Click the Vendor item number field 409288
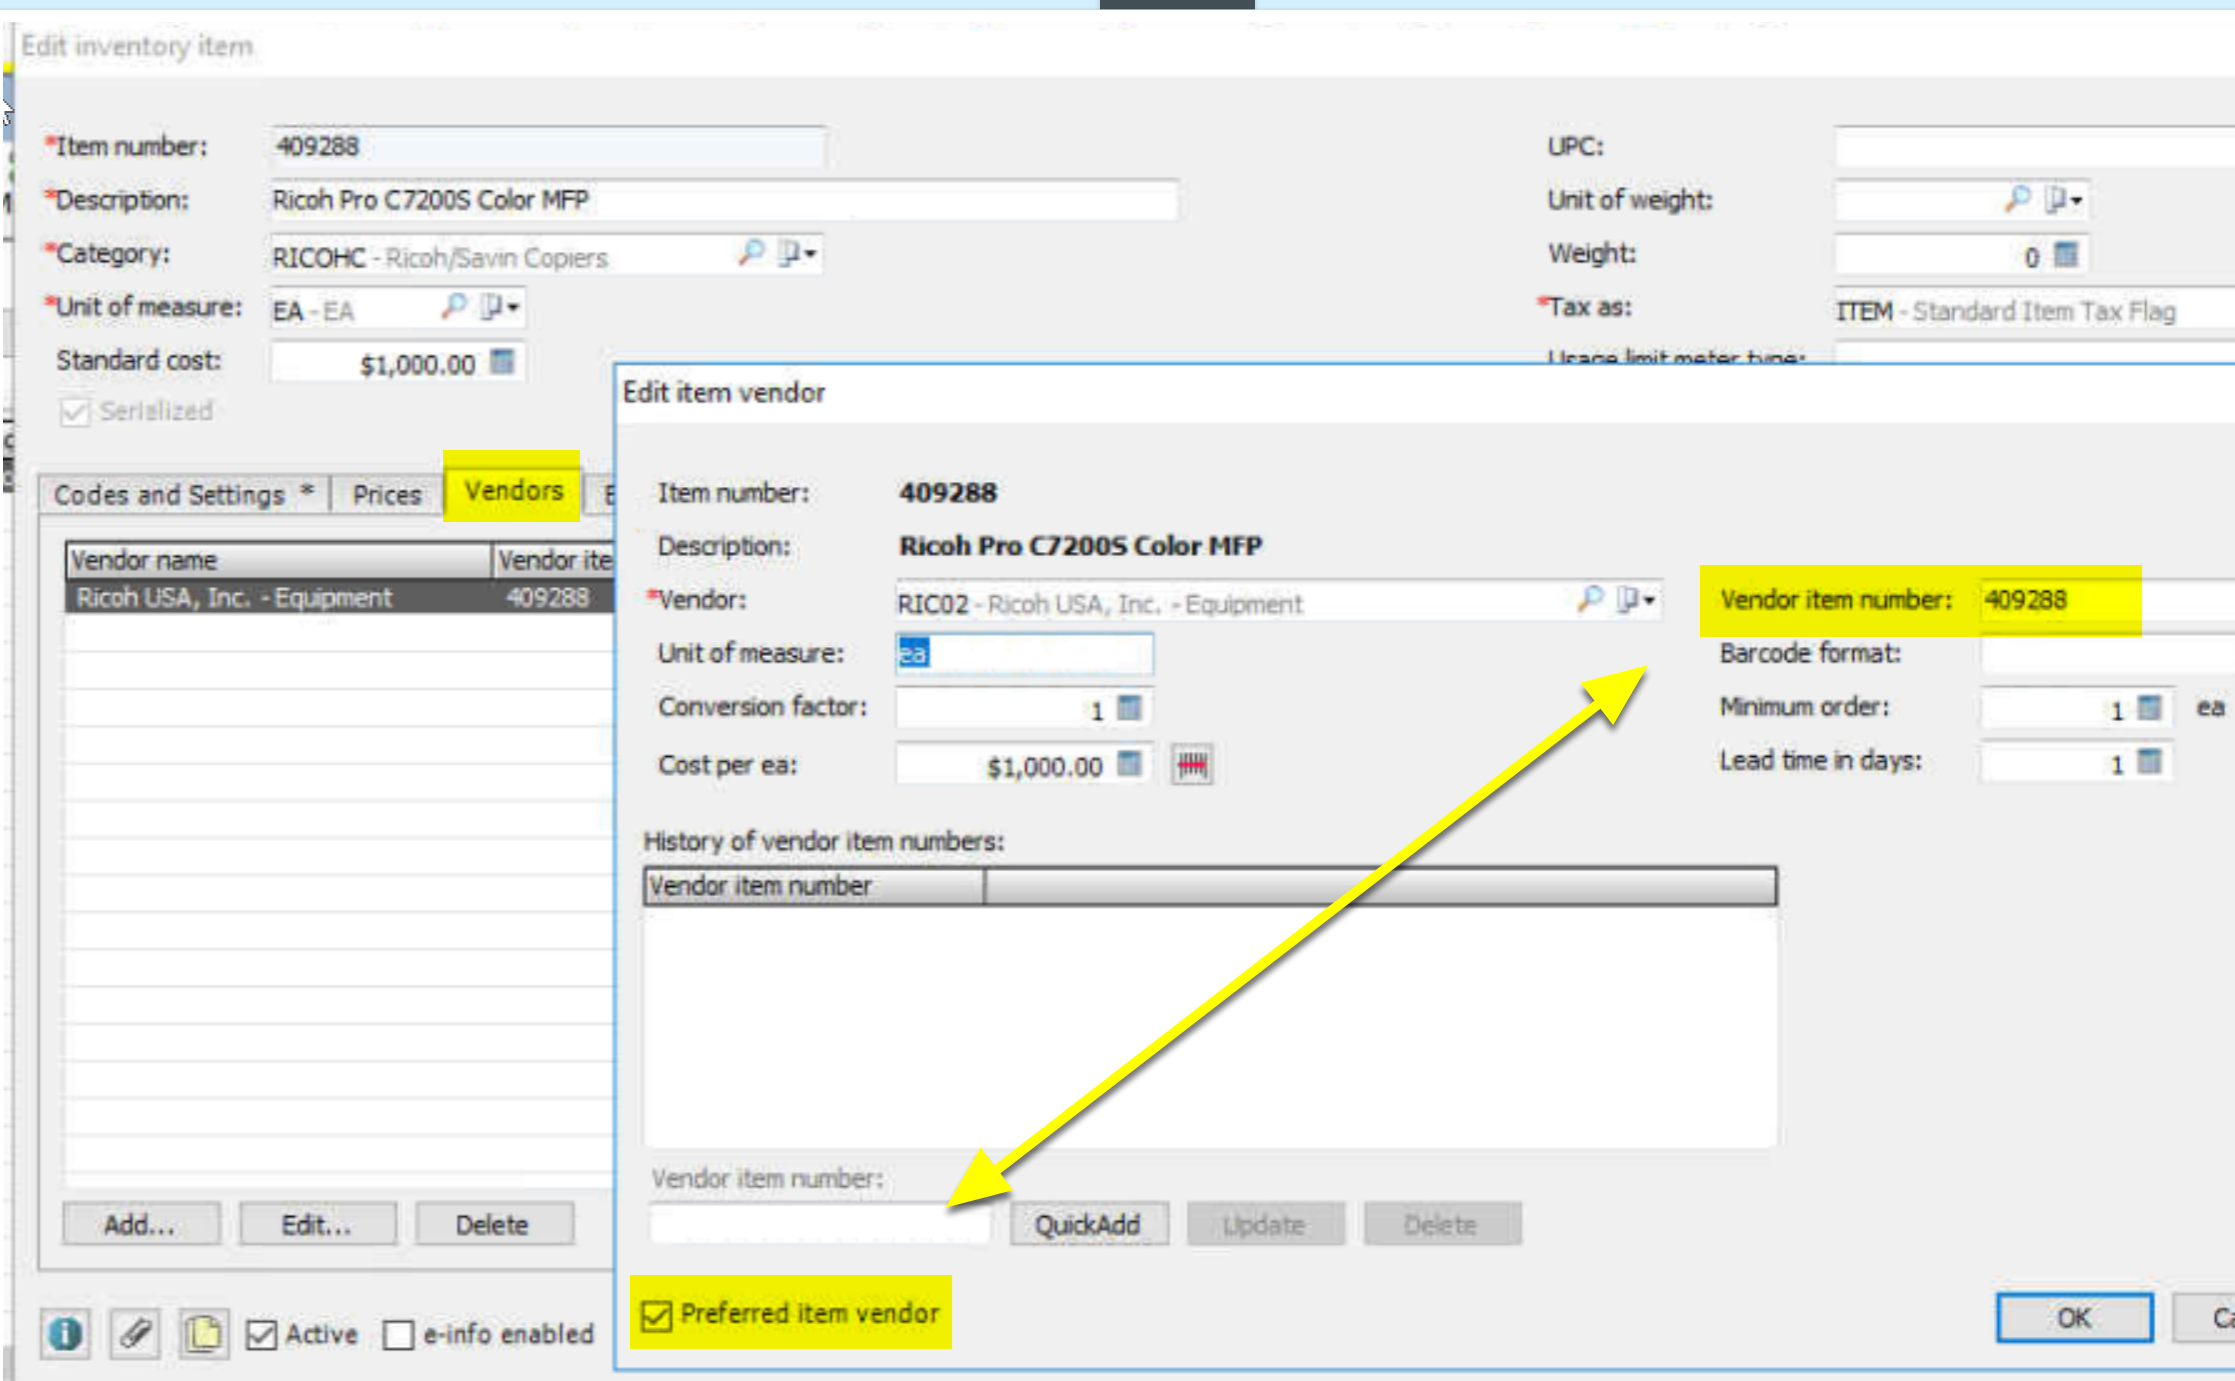2235x1381 pixels. point(2107,600)
